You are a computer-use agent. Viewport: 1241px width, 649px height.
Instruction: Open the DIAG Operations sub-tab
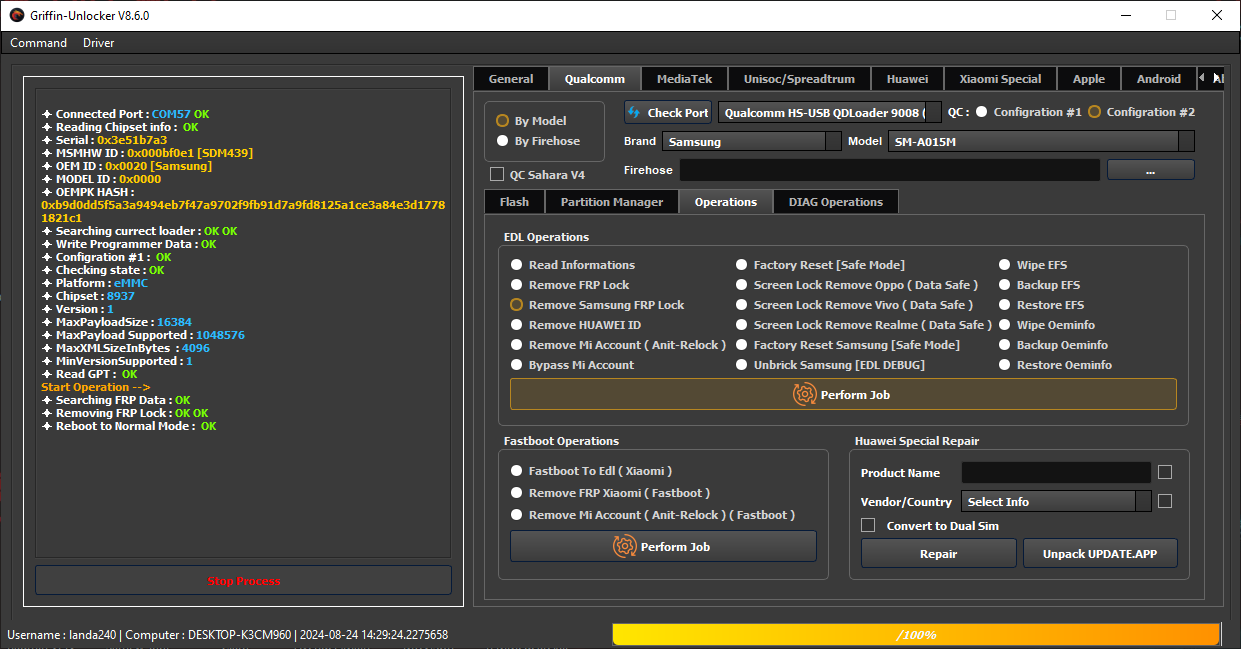(x=836, y=202)
